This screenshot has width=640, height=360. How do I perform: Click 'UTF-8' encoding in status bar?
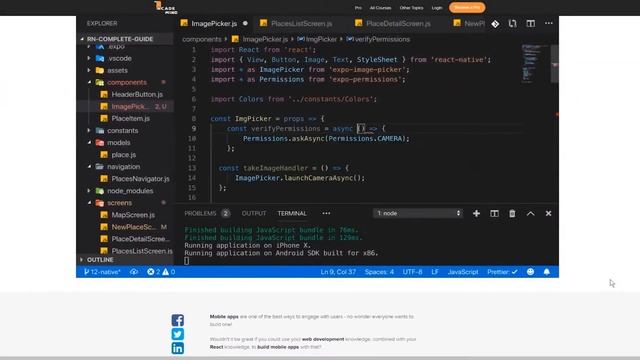(x=412, y=272)
